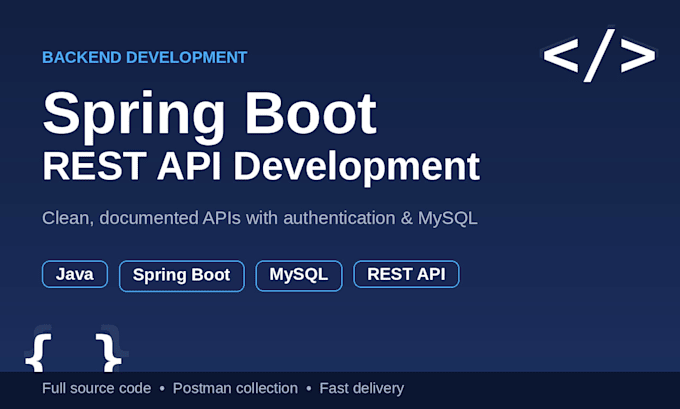Click the curly braces { } icon
680x409 pixels.
tap(73, 353)
